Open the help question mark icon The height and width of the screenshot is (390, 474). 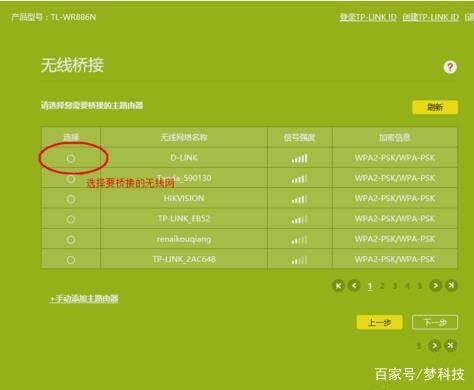click(x=450, y=67)
